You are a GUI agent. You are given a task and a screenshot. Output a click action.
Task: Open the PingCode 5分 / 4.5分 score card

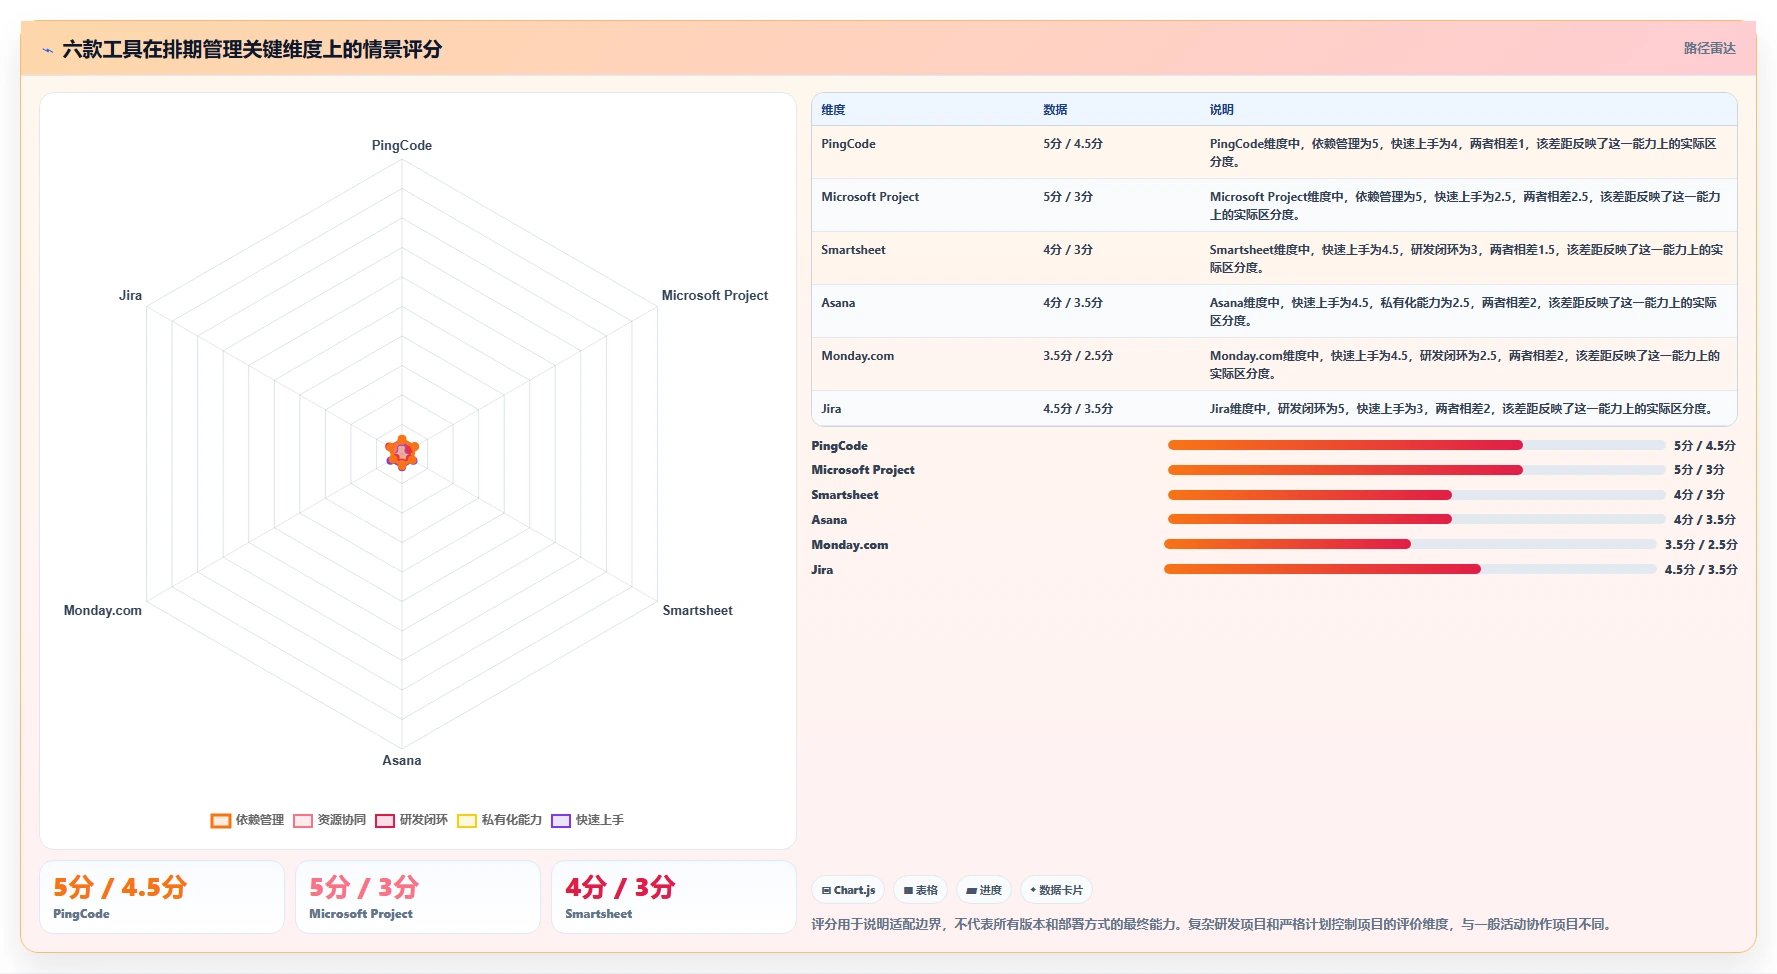tap(162, 897)
